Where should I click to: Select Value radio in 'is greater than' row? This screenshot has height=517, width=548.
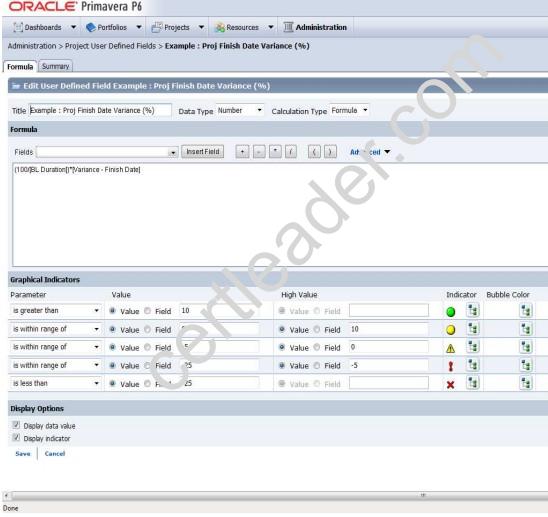(x=113, y=310)
